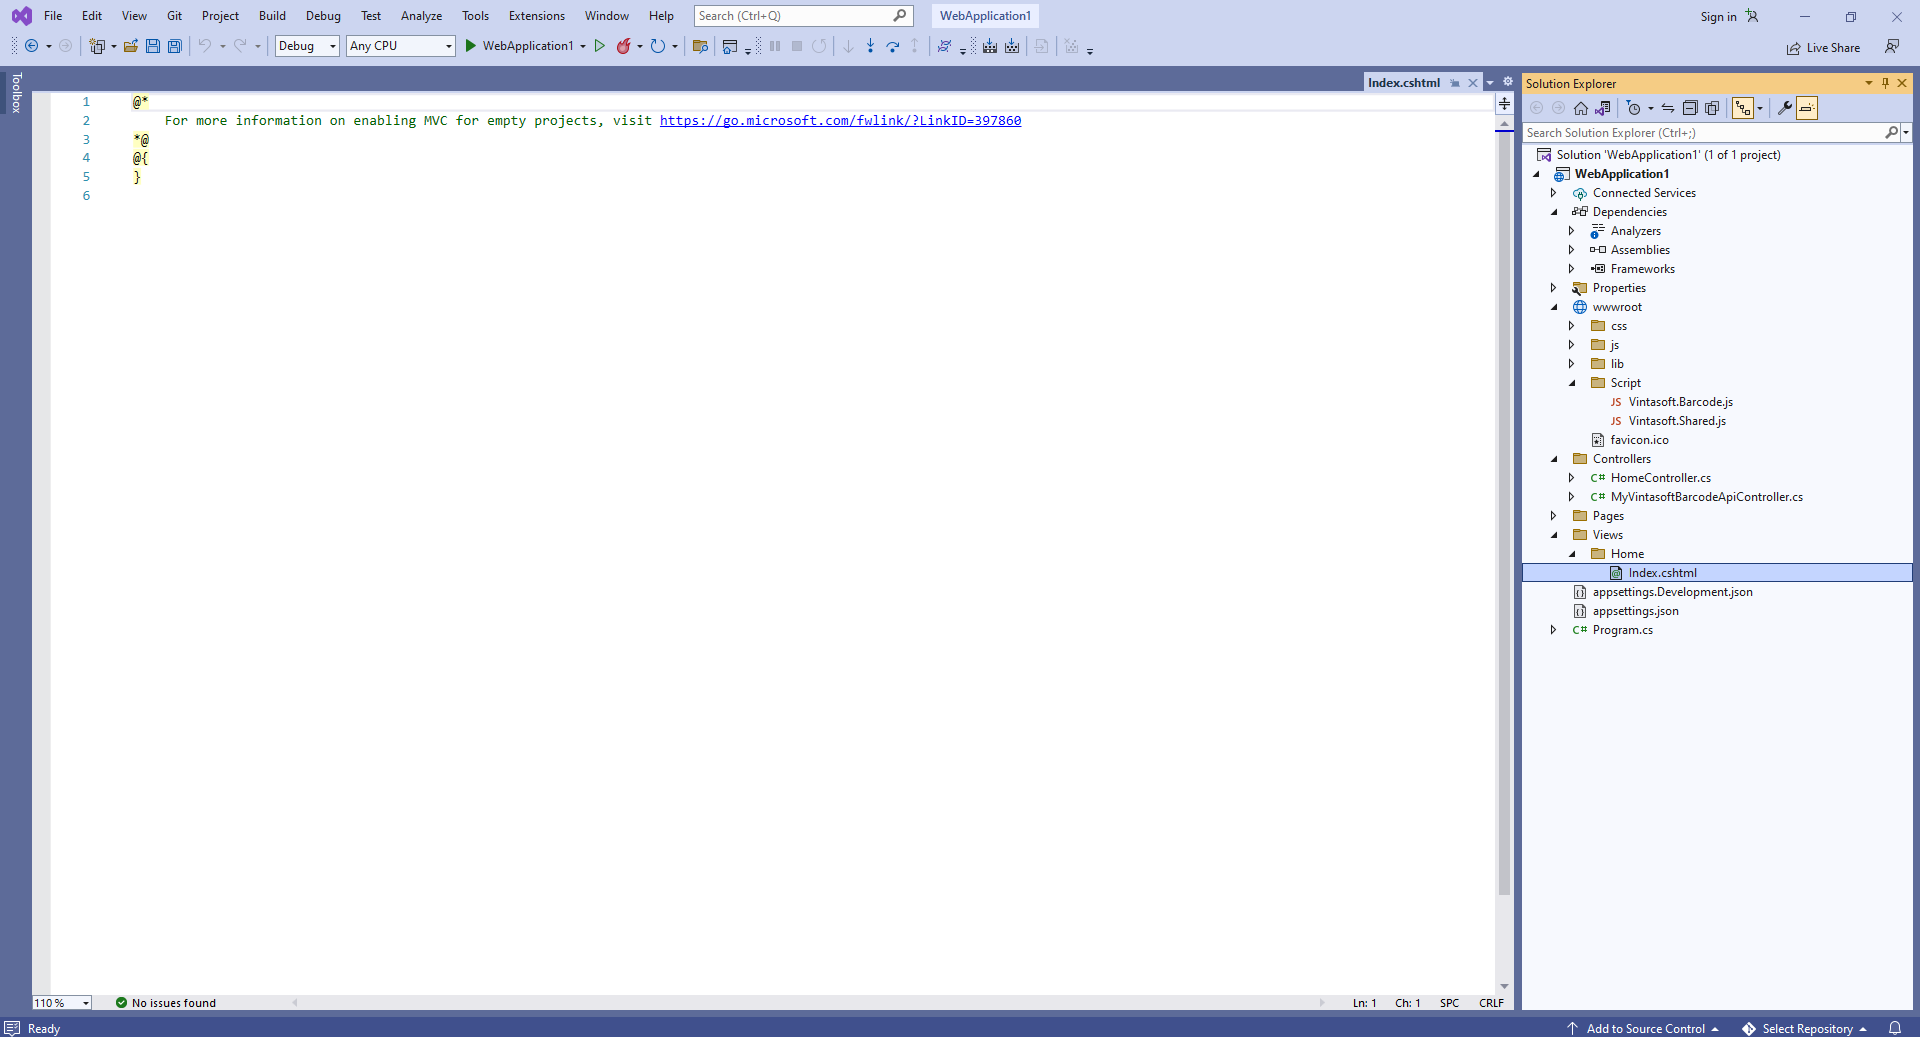Click Sync with Active Document arrows icon

click(x=1668, y=108)
